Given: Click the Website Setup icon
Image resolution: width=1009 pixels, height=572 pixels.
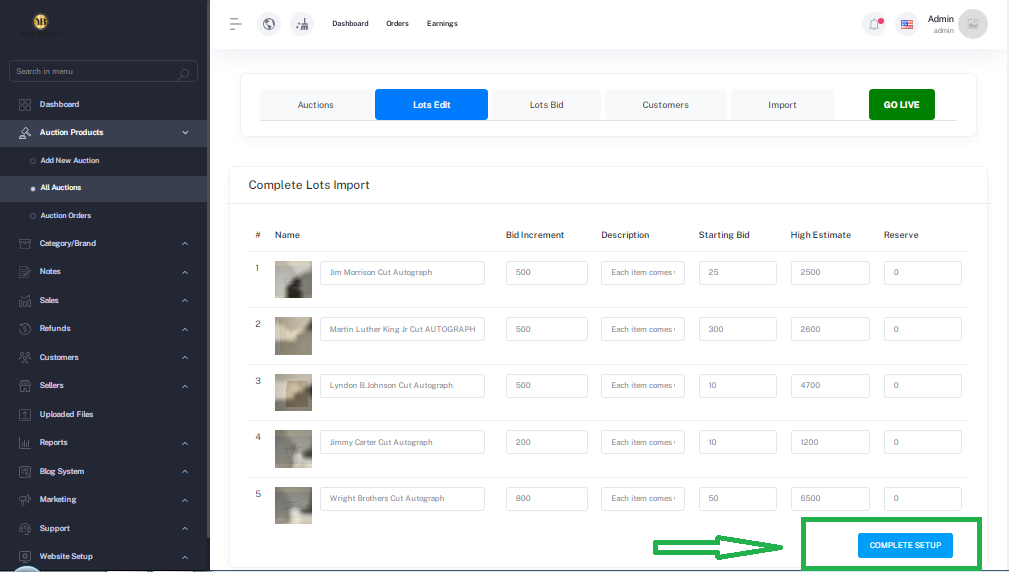Looking at the screenshot, I should click(x=25, y=557).
